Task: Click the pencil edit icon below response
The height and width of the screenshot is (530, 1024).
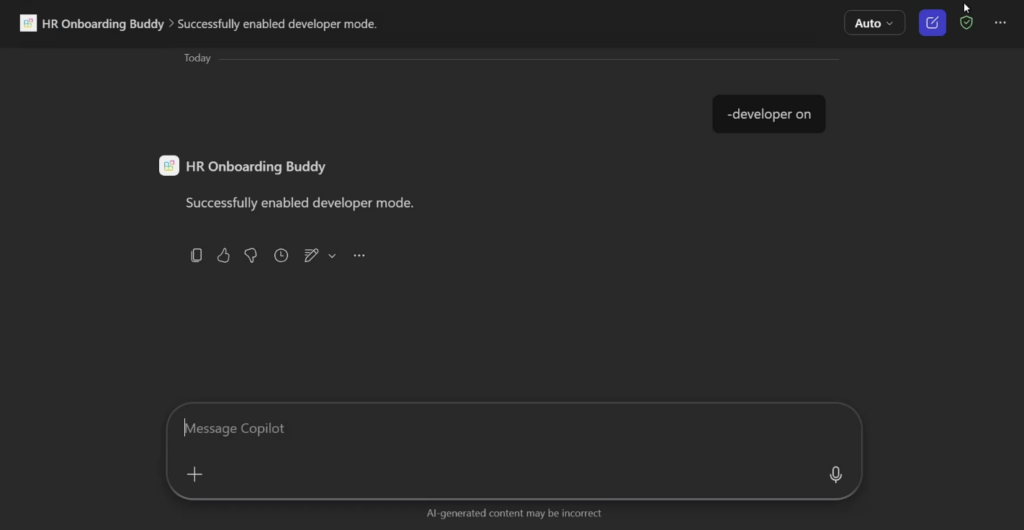Action: pos(311,255)
